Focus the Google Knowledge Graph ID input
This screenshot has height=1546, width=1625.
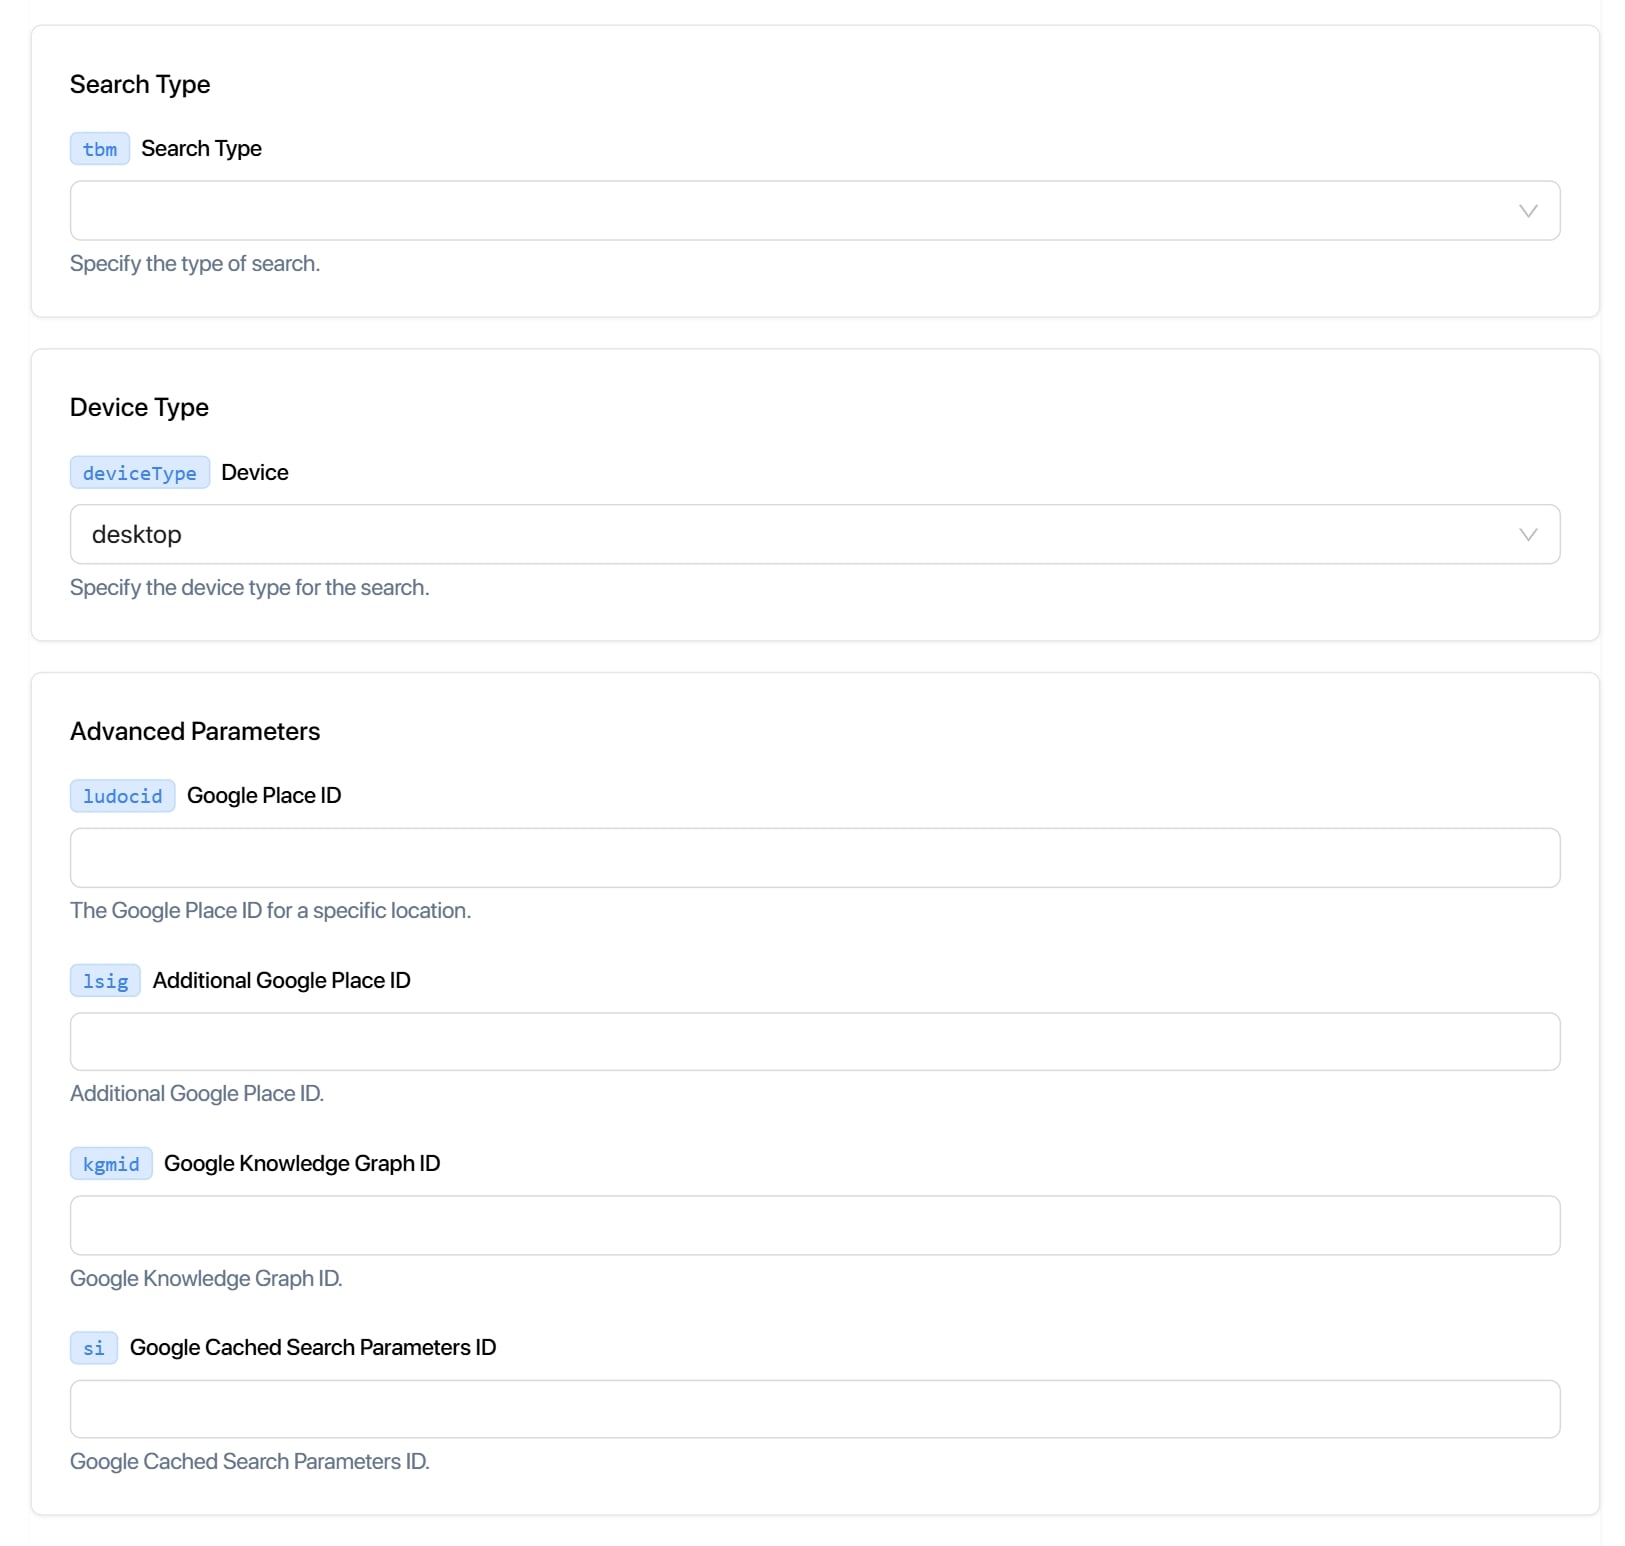tap(814, 1226)
